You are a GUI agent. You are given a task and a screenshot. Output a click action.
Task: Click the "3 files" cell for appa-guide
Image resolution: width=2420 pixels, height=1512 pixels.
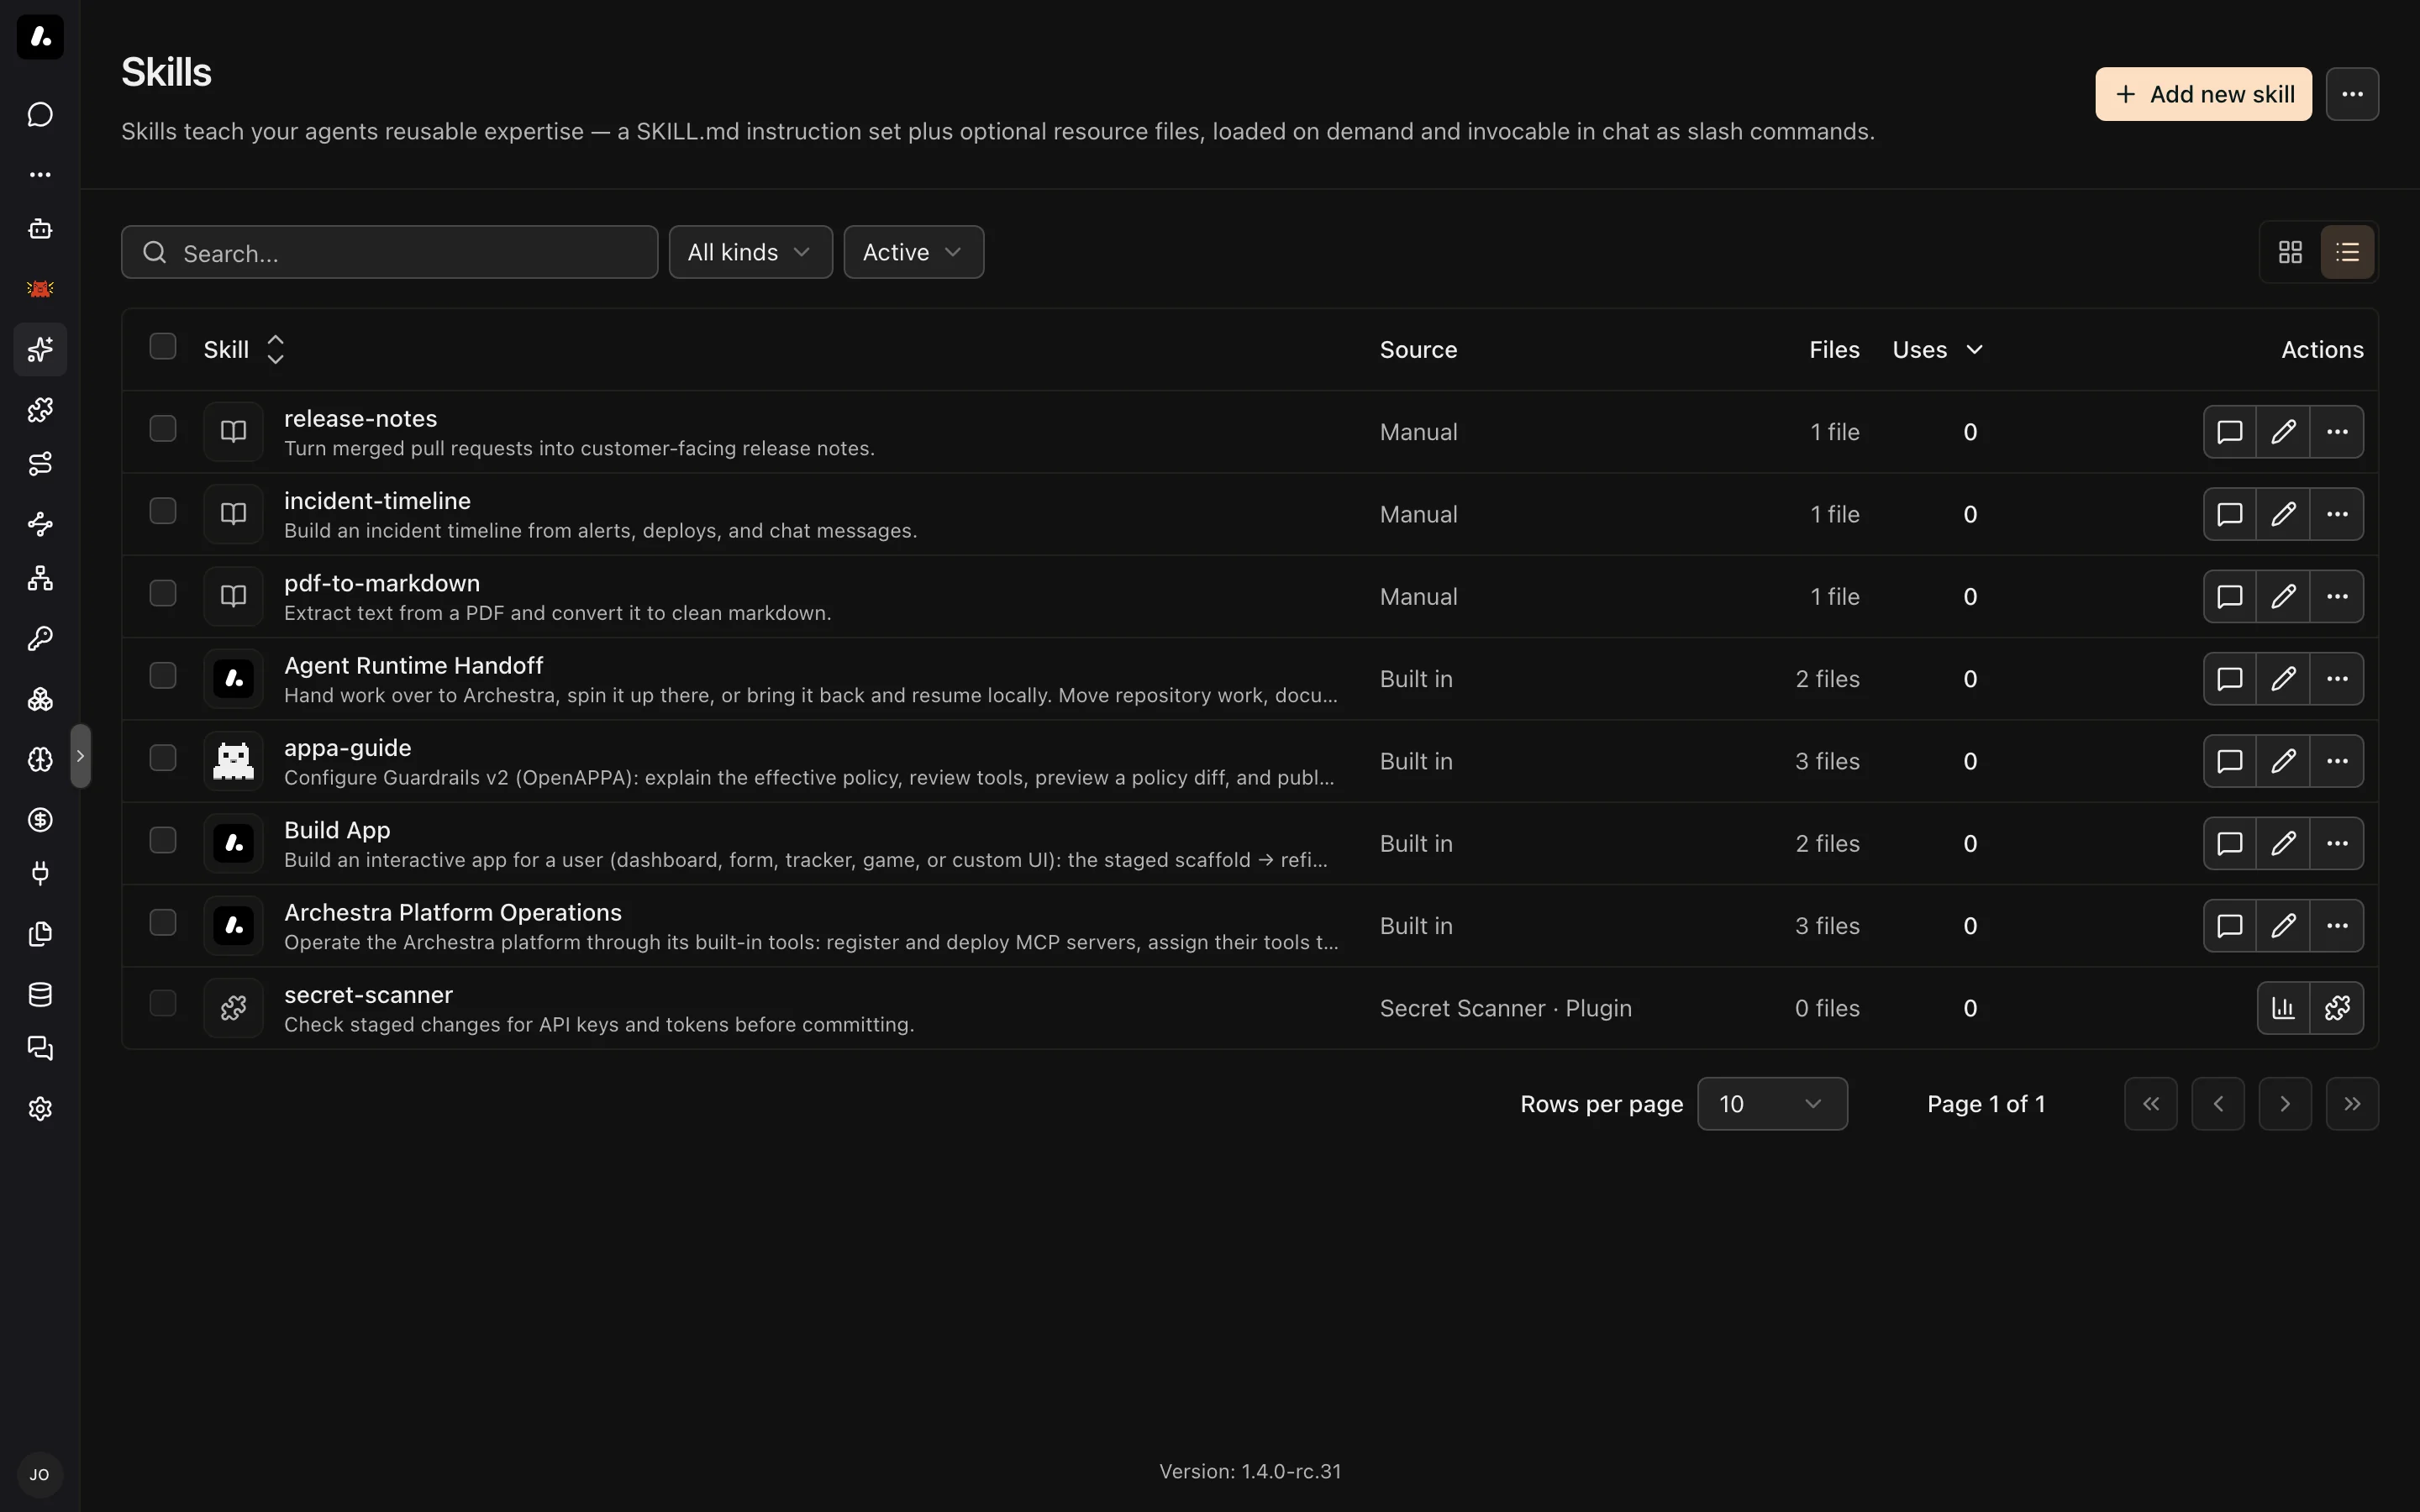click(x=1827, y=761)
